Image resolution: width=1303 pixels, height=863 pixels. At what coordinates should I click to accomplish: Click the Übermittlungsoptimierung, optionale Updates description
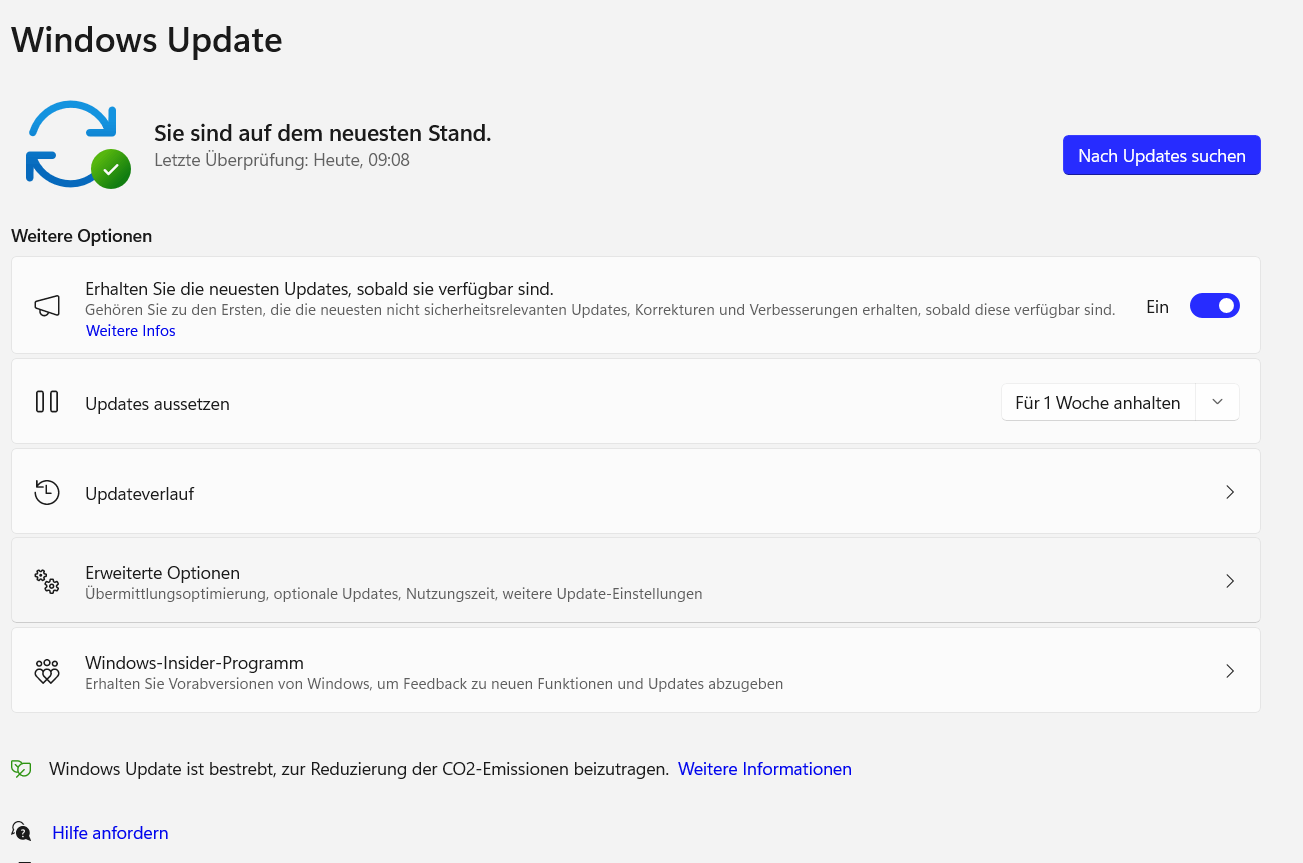[394, 594]
